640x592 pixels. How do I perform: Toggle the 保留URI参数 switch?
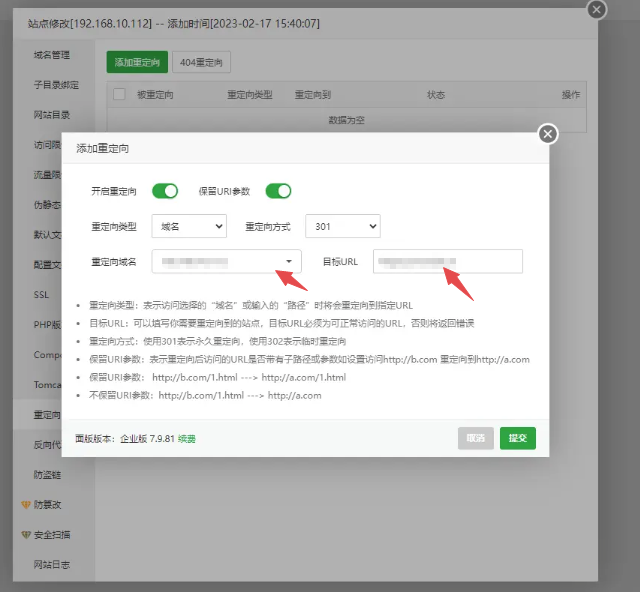click(278, 191)
